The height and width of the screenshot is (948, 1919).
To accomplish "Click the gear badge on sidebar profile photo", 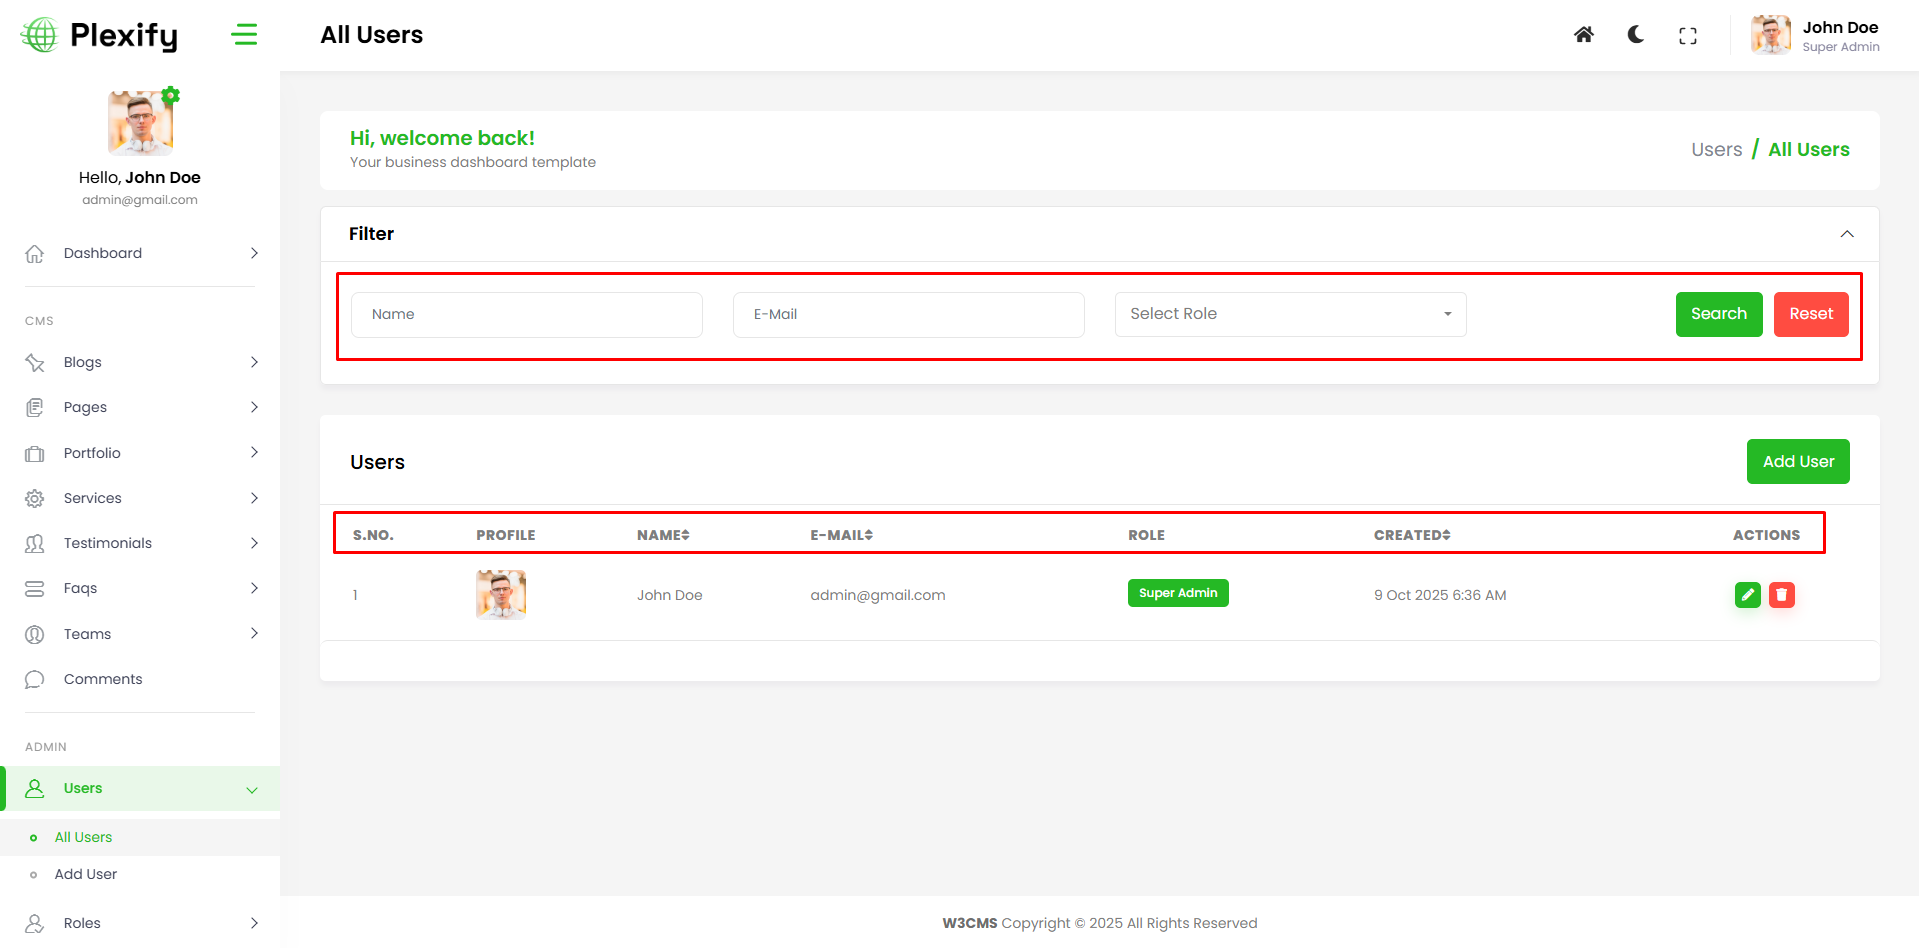I will (171, 95).
